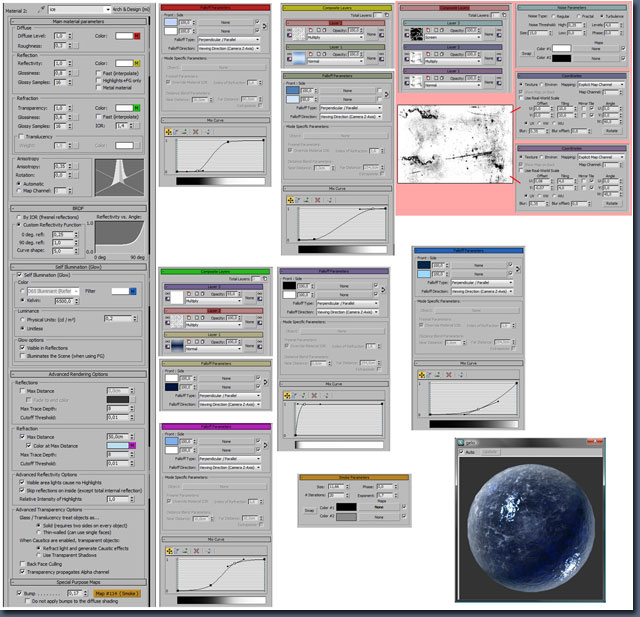Click Reset Curves in olive Falloff Mix Curve
Viewport: 640px width, 617px height.
tap(330, 200)
